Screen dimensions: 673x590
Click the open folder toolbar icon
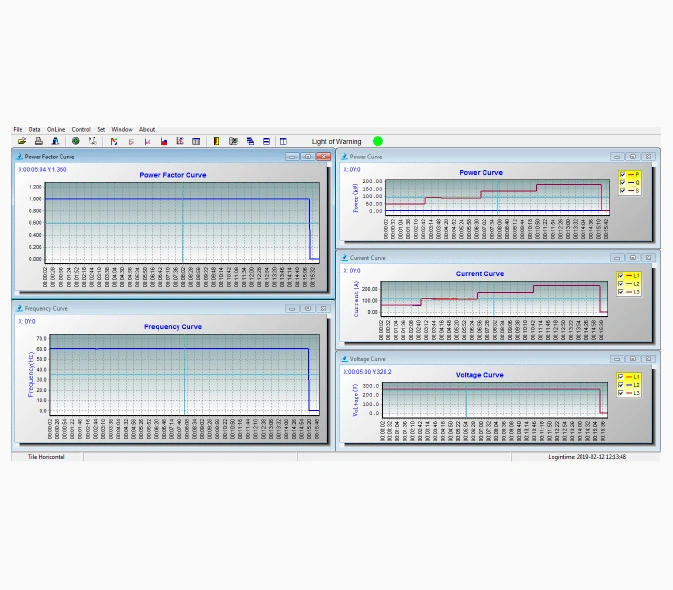[21, 141]
